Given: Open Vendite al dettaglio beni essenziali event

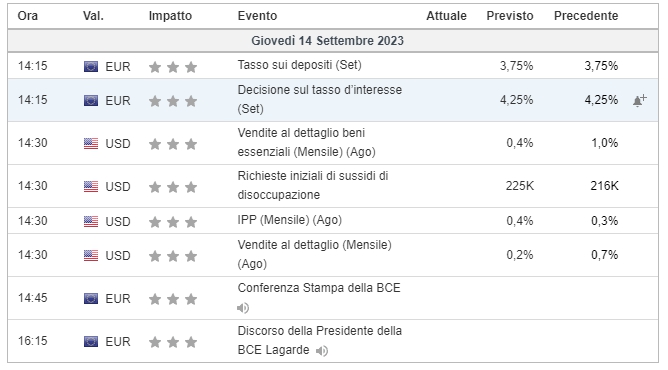Looking at the screenshot, I should (306, 142).
